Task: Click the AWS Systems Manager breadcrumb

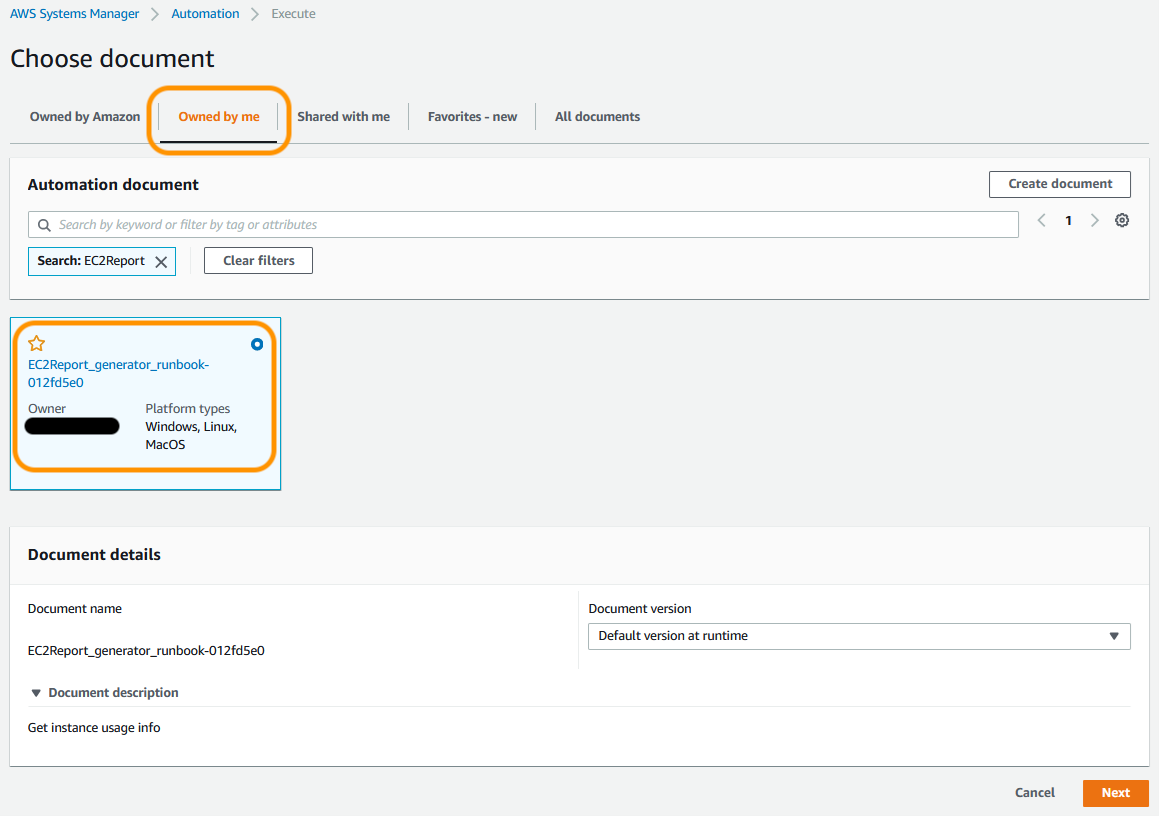Action: coord(74,13)
